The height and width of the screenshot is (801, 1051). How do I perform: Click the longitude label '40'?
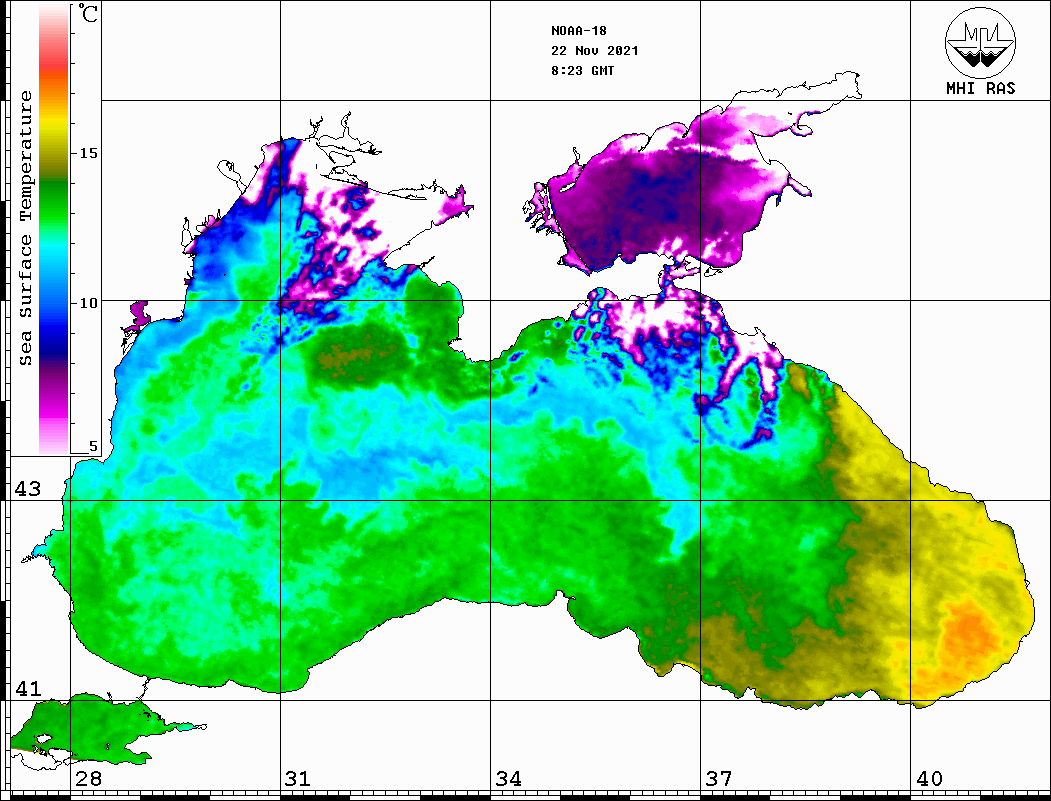(928, 779)
